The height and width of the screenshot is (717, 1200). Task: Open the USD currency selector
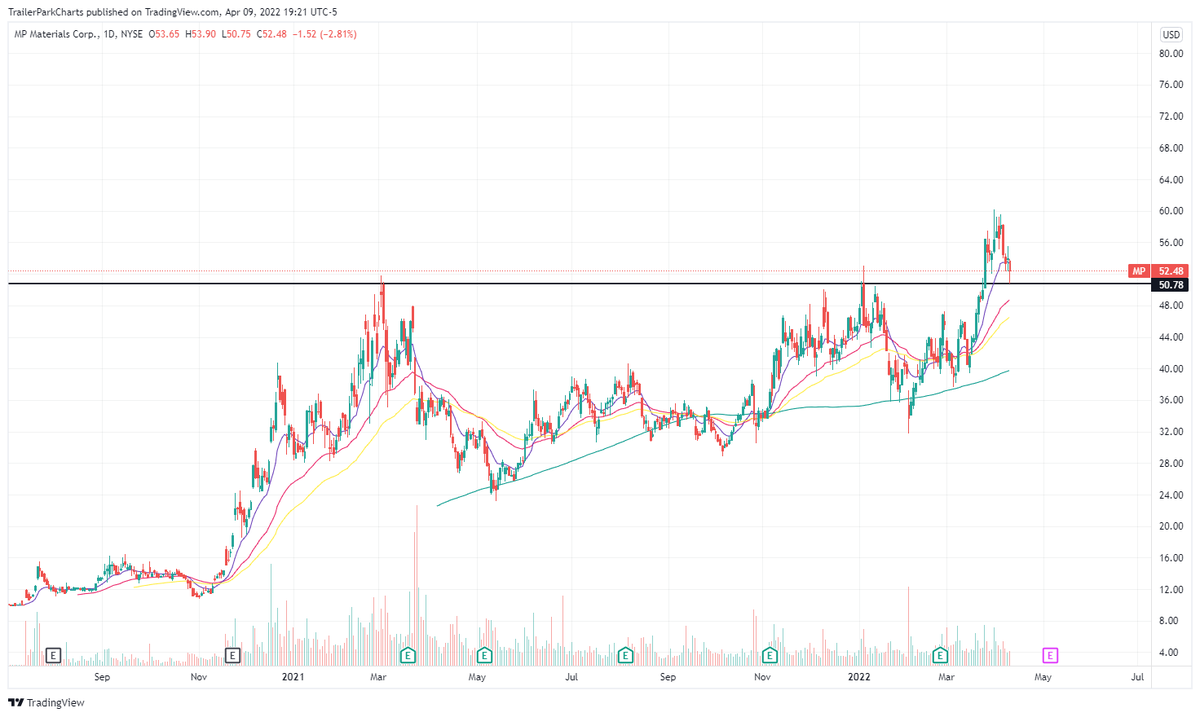pyautogui.click(x=1170, y=34)
